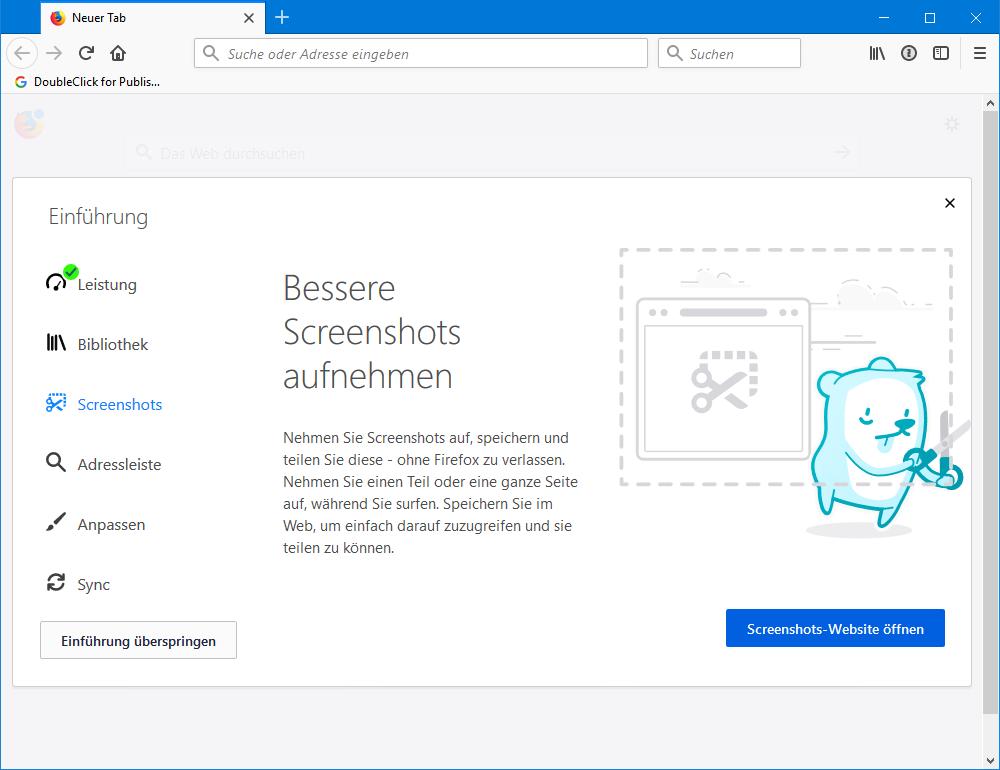
Task: Click the Leistung speedometer icon
Action: click(56, 282)
